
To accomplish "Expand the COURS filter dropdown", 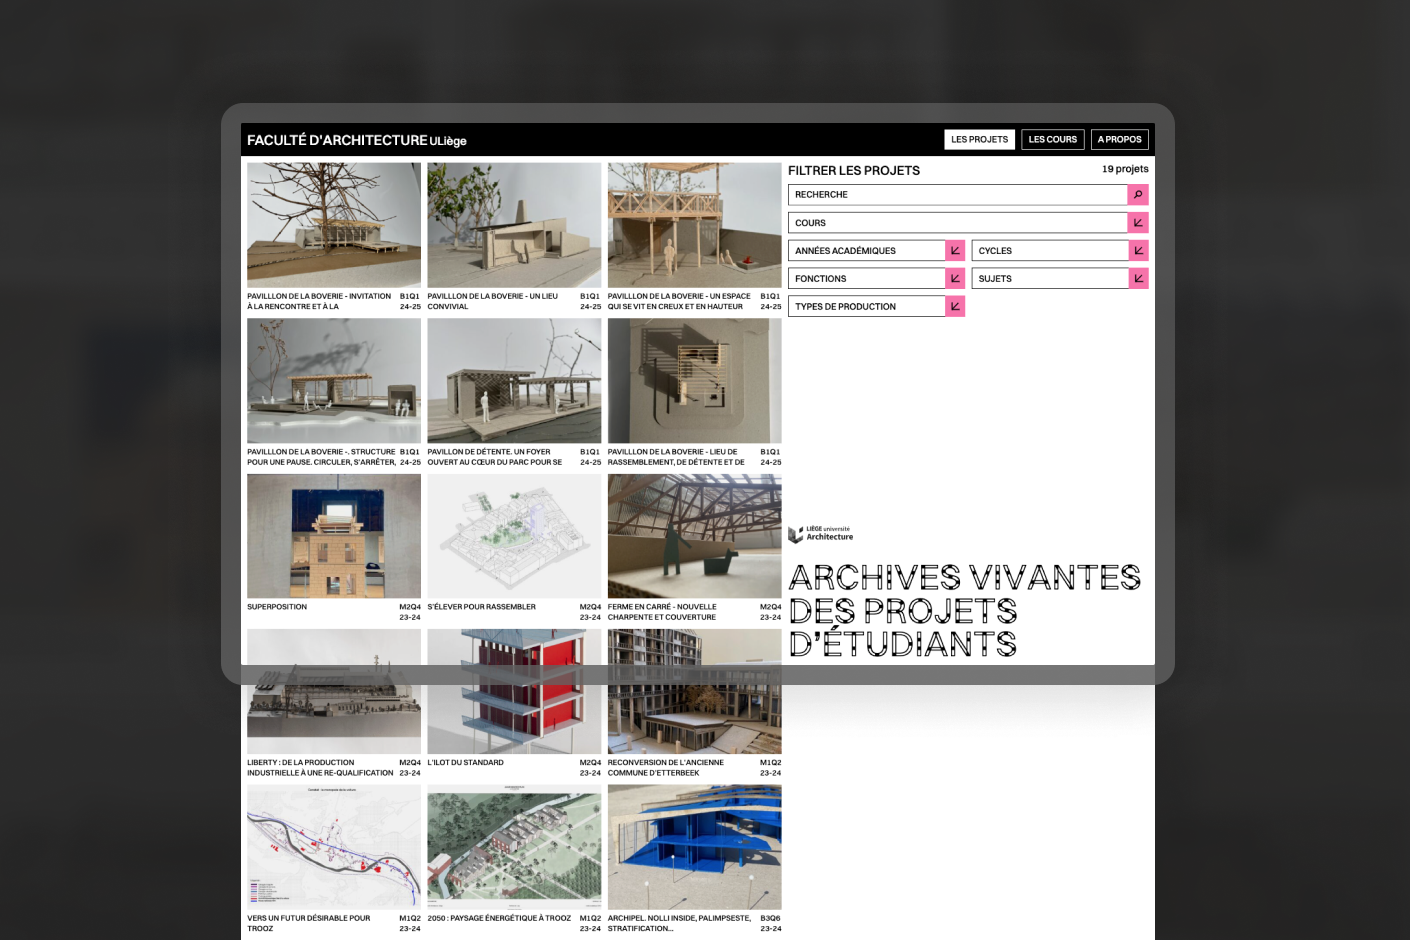I will [958, 223].
